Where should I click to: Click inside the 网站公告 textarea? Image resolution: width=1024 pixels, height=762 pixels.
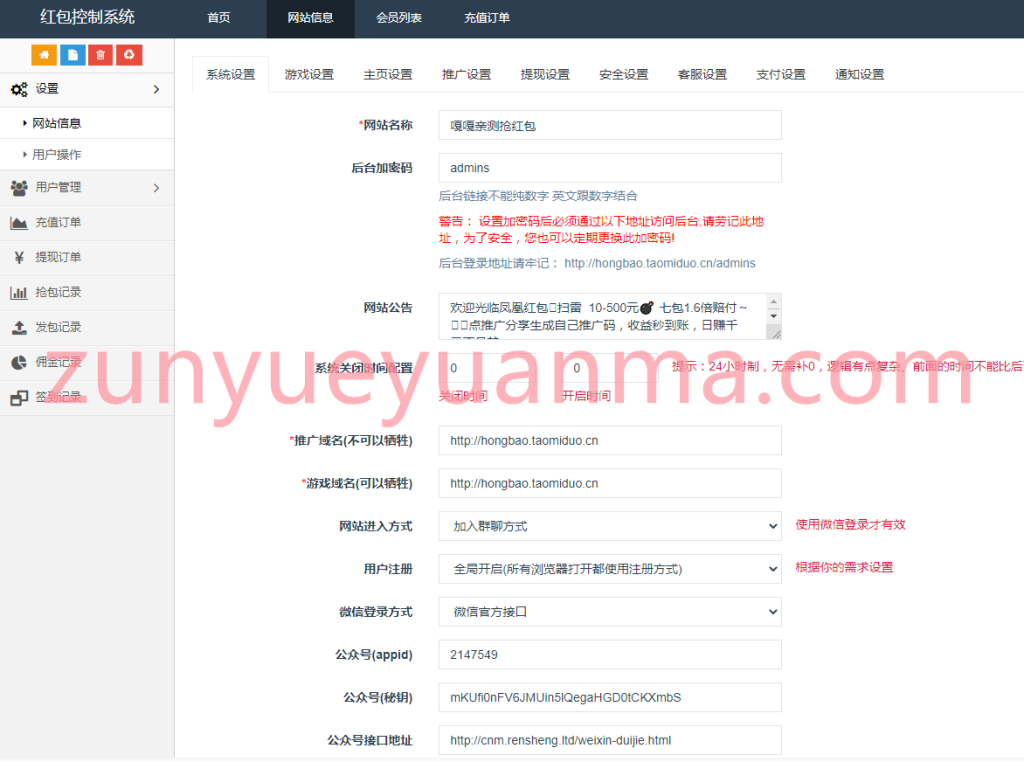tap(603, 316)
